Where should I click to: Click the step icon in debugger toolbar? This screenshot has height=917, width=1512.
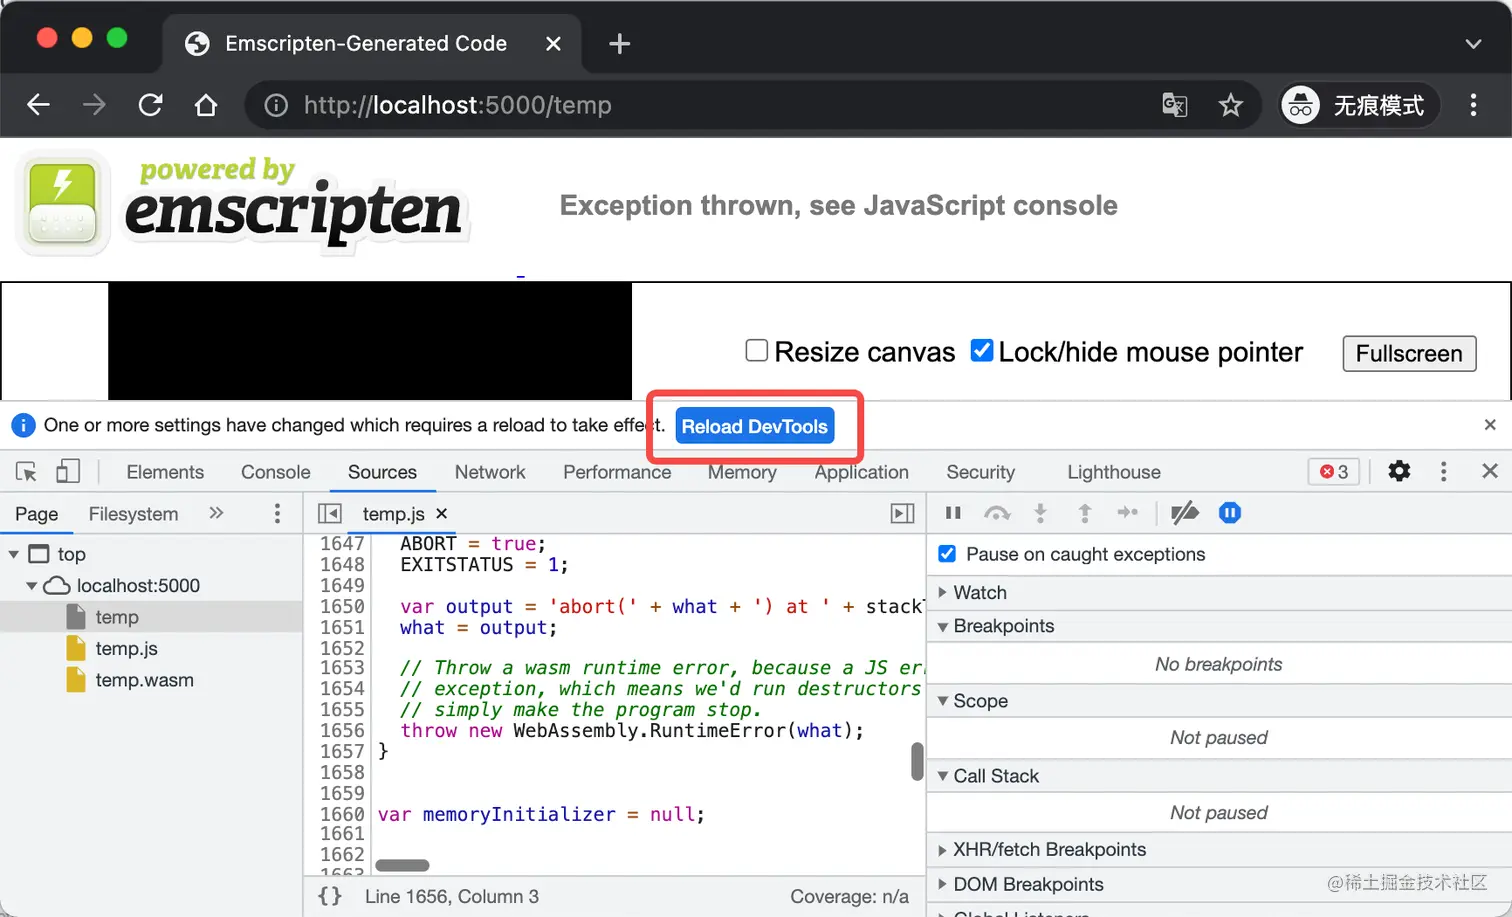[1128, 513]
